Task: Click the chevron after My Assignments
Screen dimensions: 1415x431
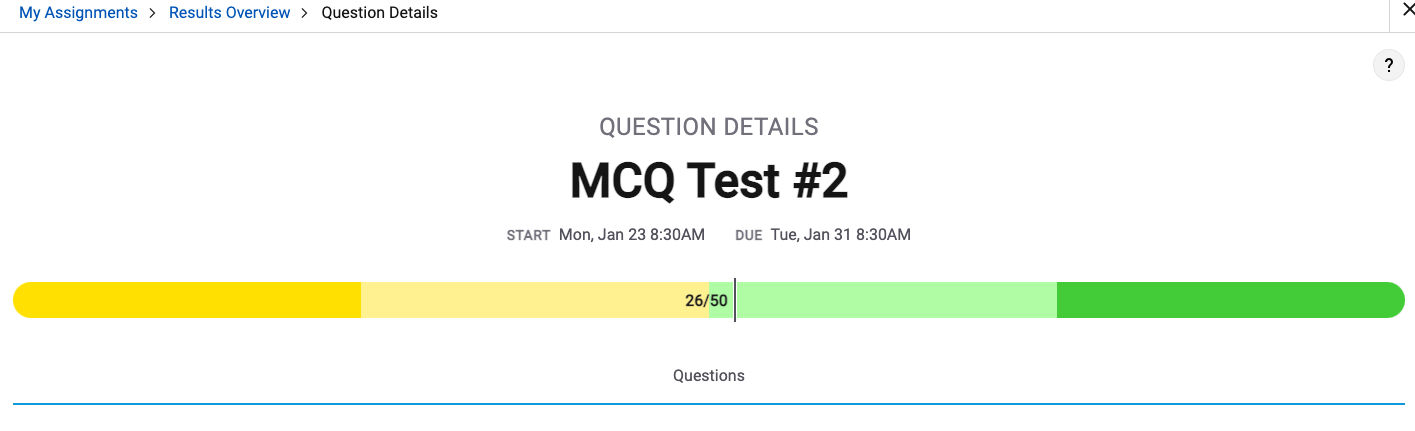Action: (153, 14)
